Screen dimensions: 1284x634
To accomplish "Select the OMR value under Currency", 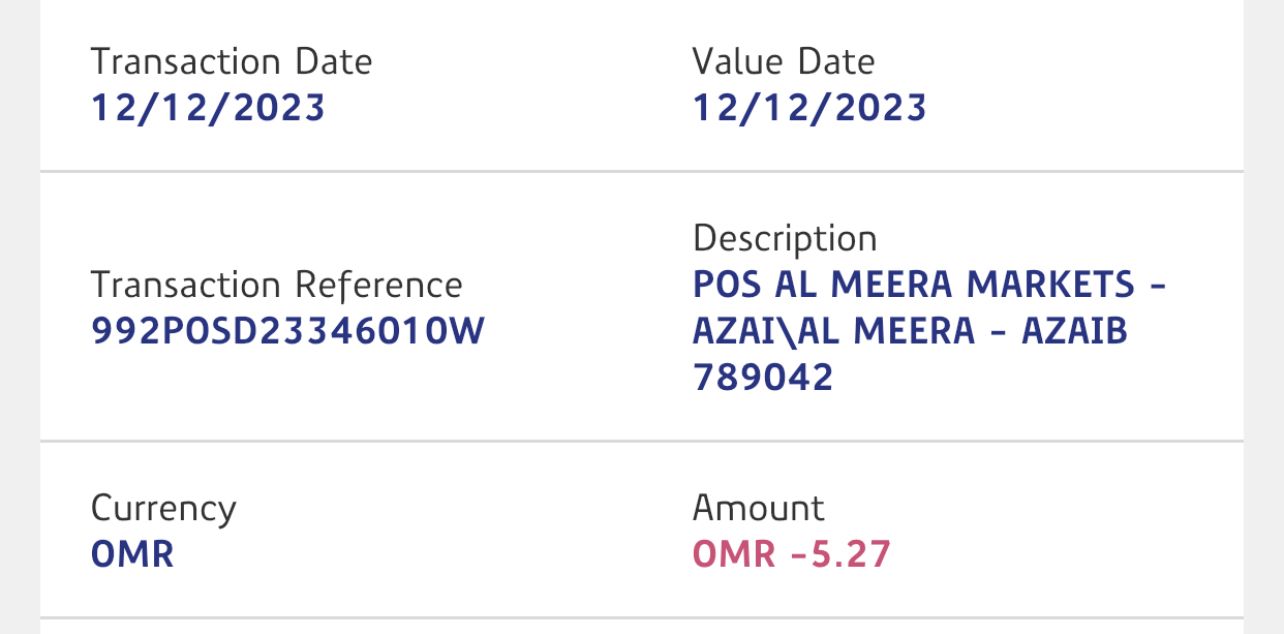I will 132,554.
